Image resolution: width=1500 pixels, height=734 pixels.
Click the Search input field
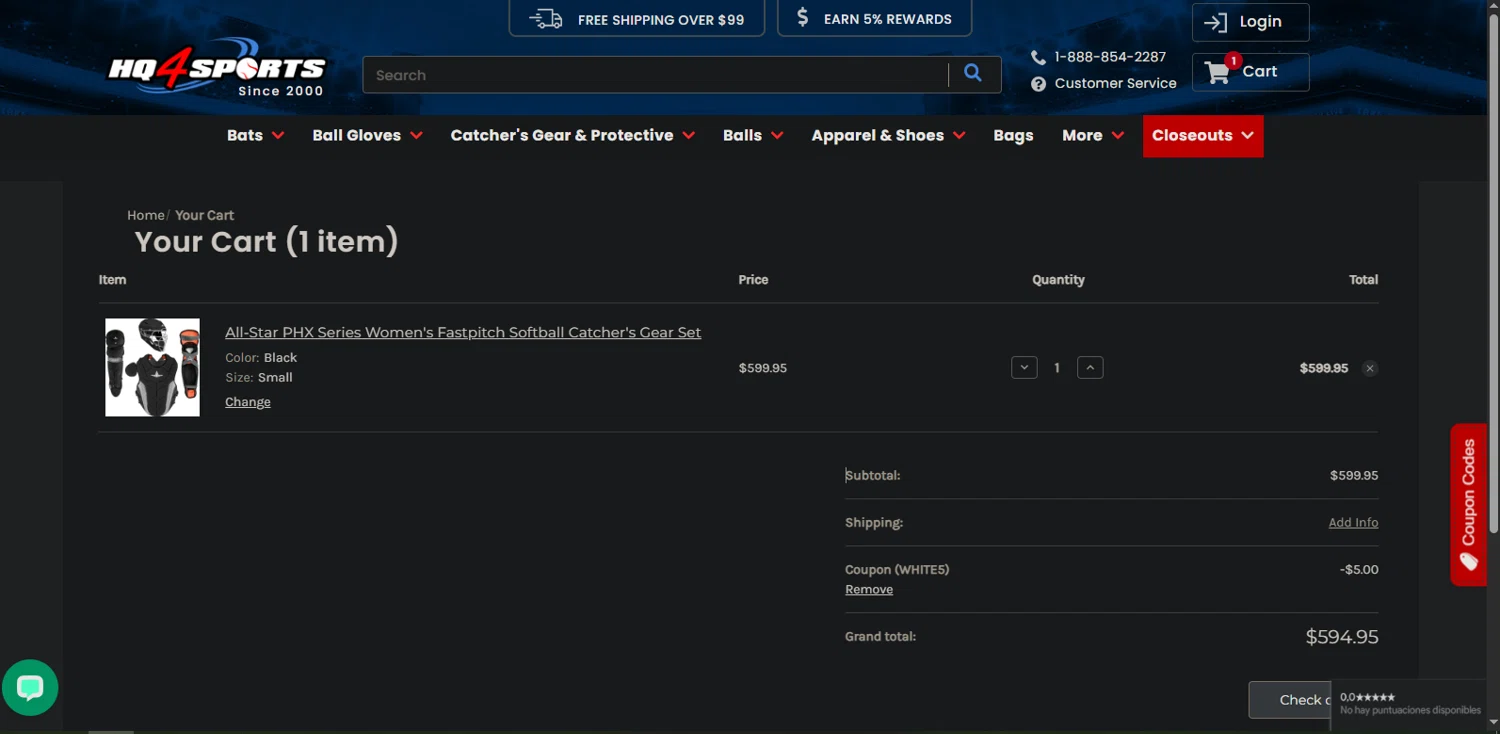pyautogui.click(x=655, y=75)
